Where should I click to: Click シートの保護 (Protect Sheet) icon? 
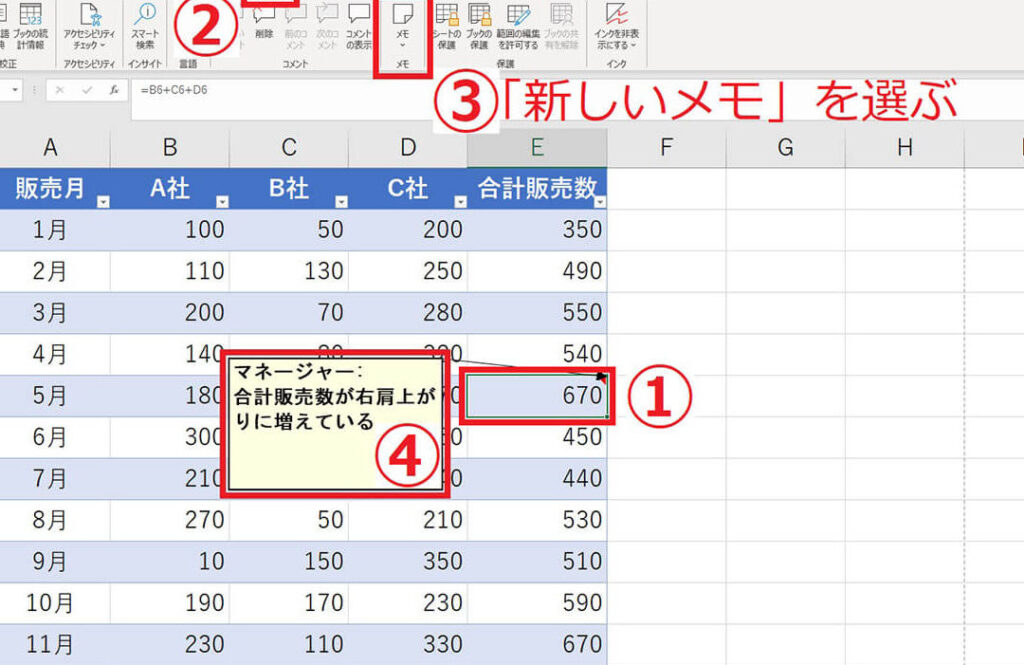point(446,26)
